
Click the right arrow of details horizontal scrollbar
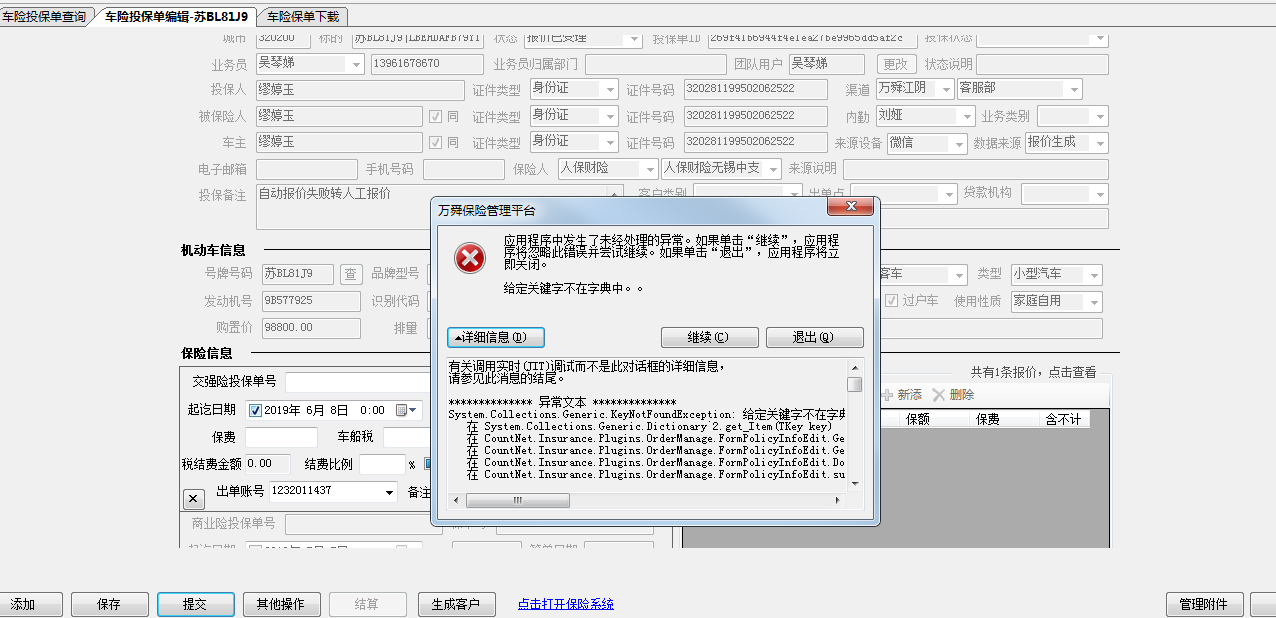(839, 500)
